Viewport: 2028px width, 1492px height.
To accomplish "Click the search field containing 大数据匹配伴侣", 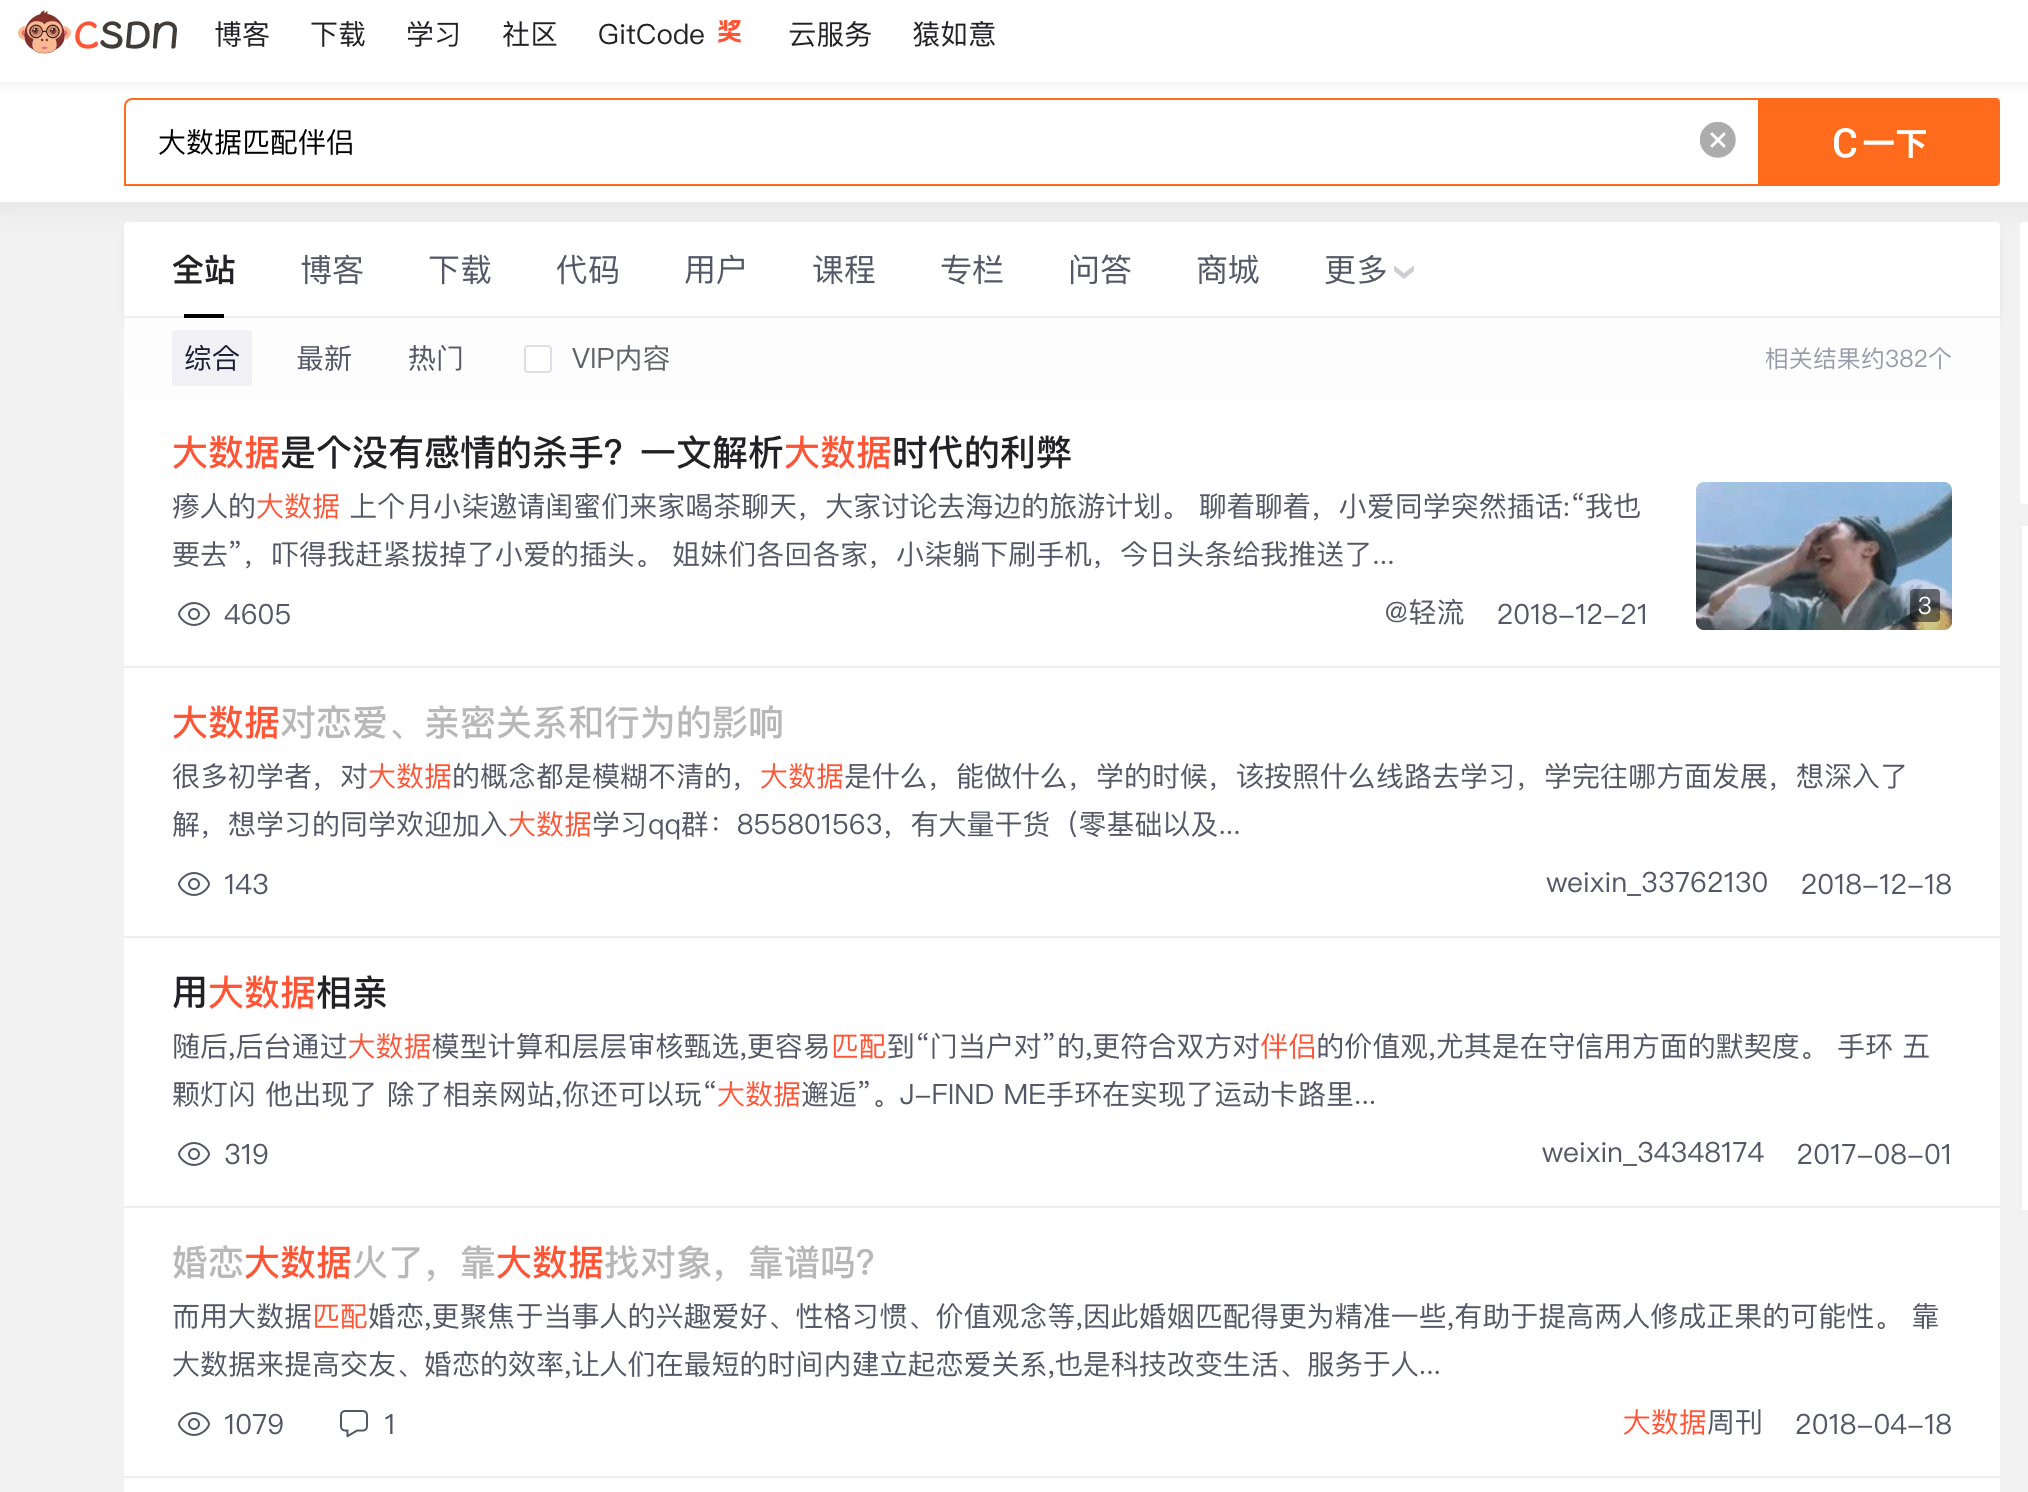I will (x=941, y=142).
